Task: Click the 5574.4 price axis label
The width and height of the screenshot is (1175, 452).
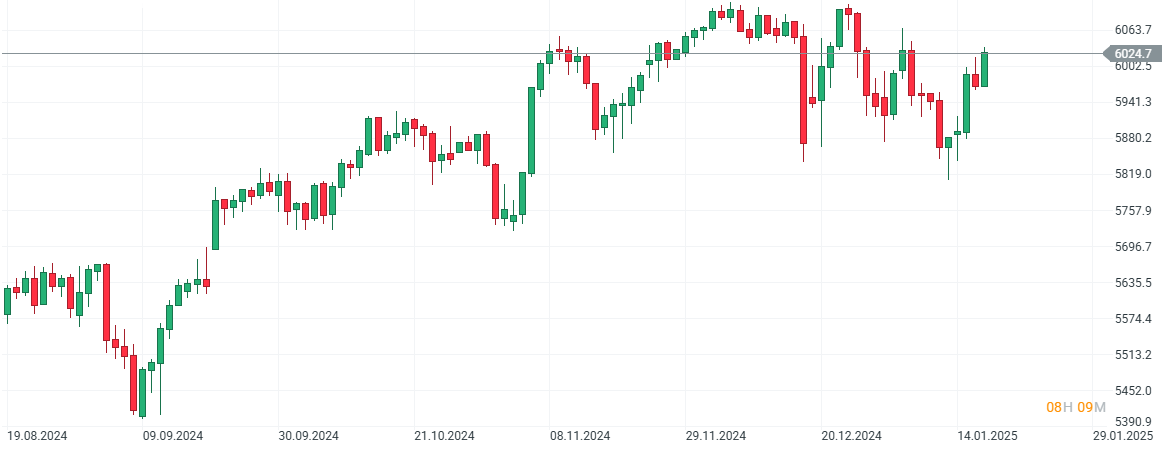Action: (1132, 319)
